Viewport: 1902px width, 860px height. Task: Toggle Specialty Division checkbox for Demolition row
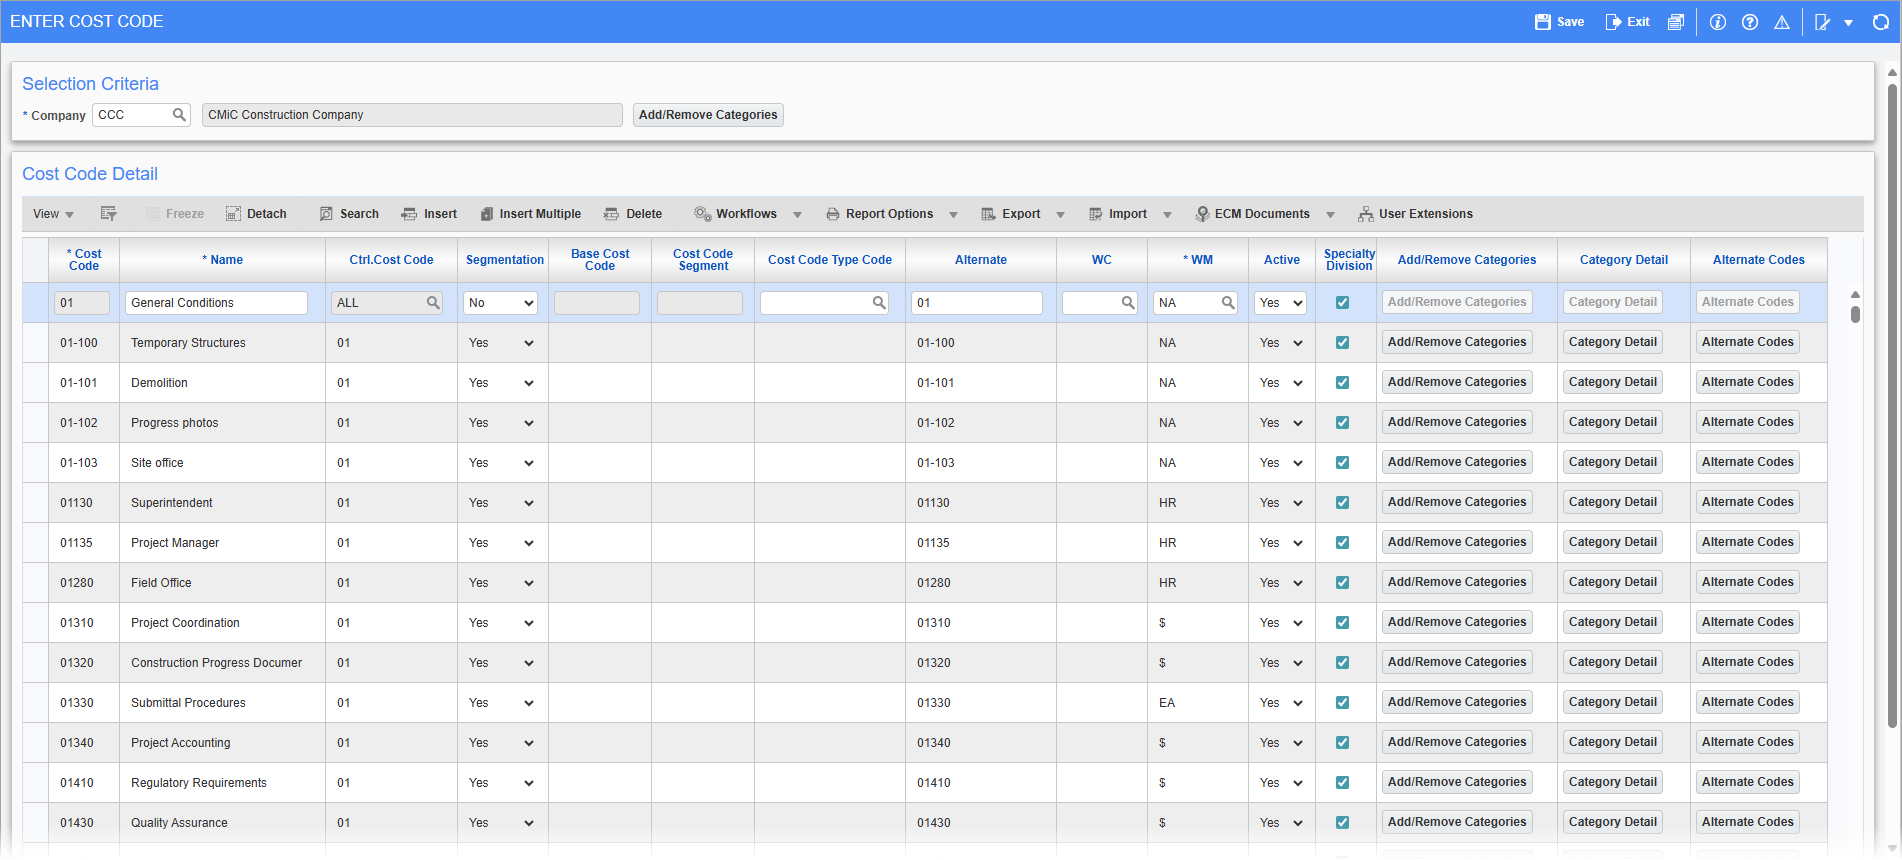[x=1342, y=383]
